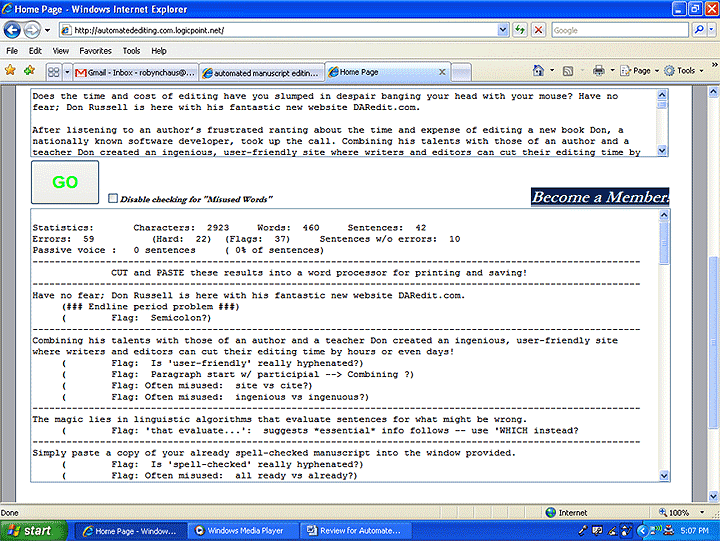Click the 100% zoom level button
Viewport: 720px width, 541px height.
674,513
